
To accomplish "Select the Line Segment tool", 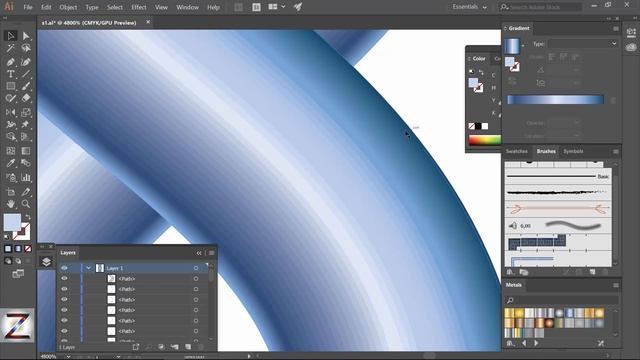I will coord(26,74).
